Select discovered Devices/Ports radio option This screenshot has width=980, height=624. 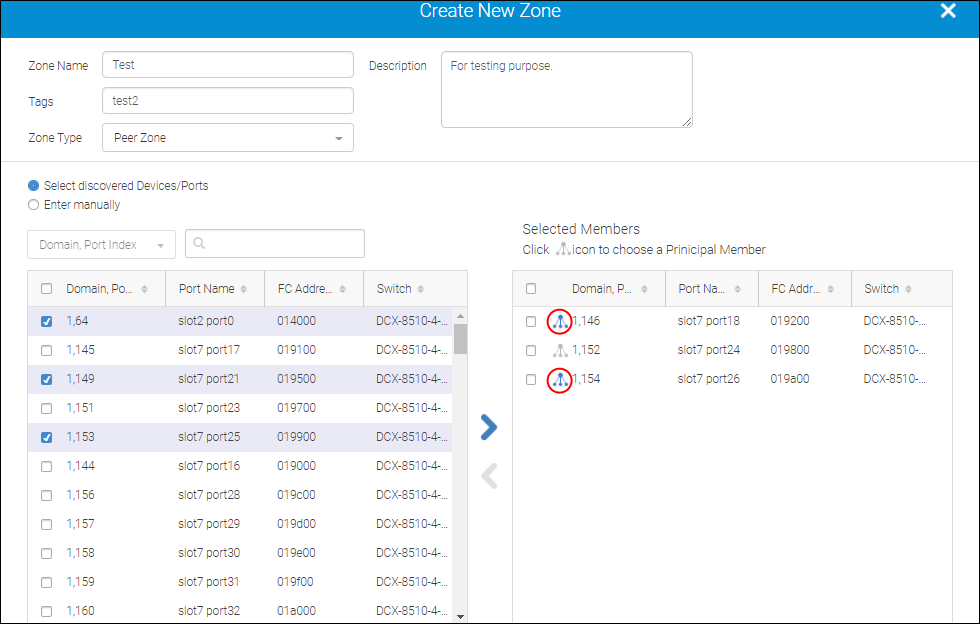[x=33, y=185]
